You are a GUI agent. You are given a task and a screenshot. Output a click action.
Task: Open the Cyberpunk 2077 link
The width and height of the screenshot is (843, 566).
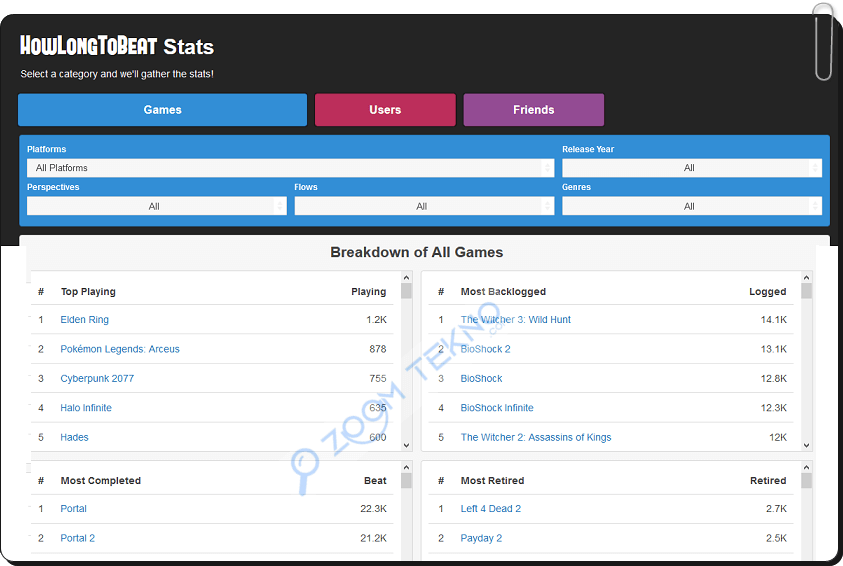(x=97, y=378)
